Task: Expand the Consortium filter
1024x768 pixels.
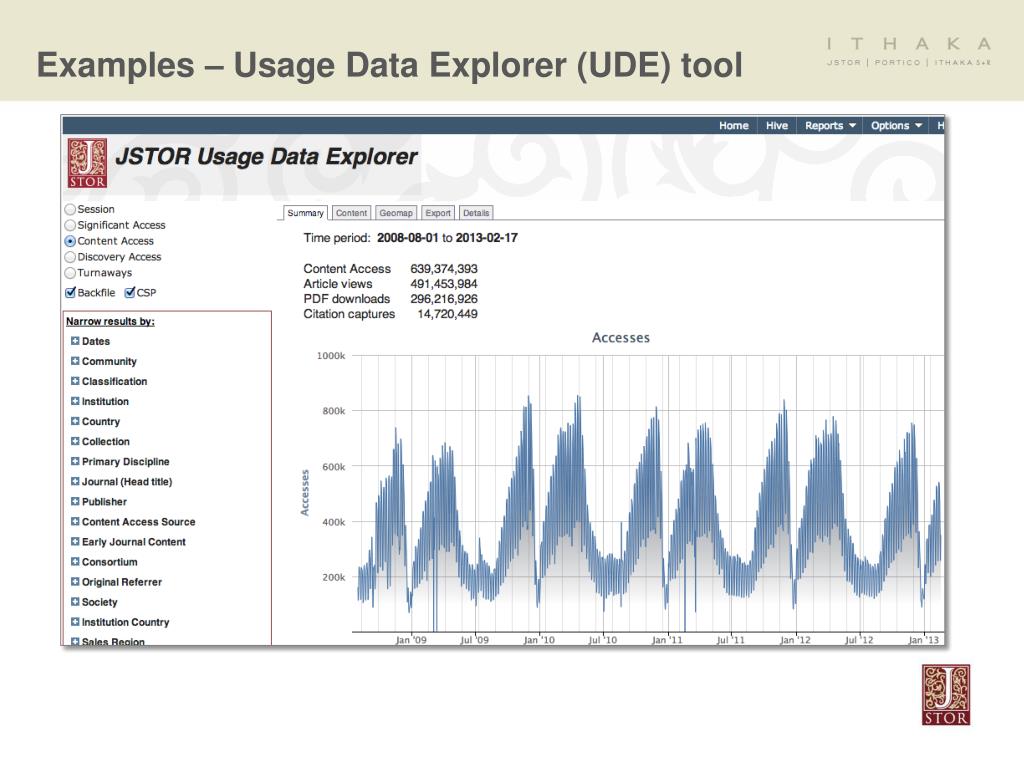Action: pos(75,562)
